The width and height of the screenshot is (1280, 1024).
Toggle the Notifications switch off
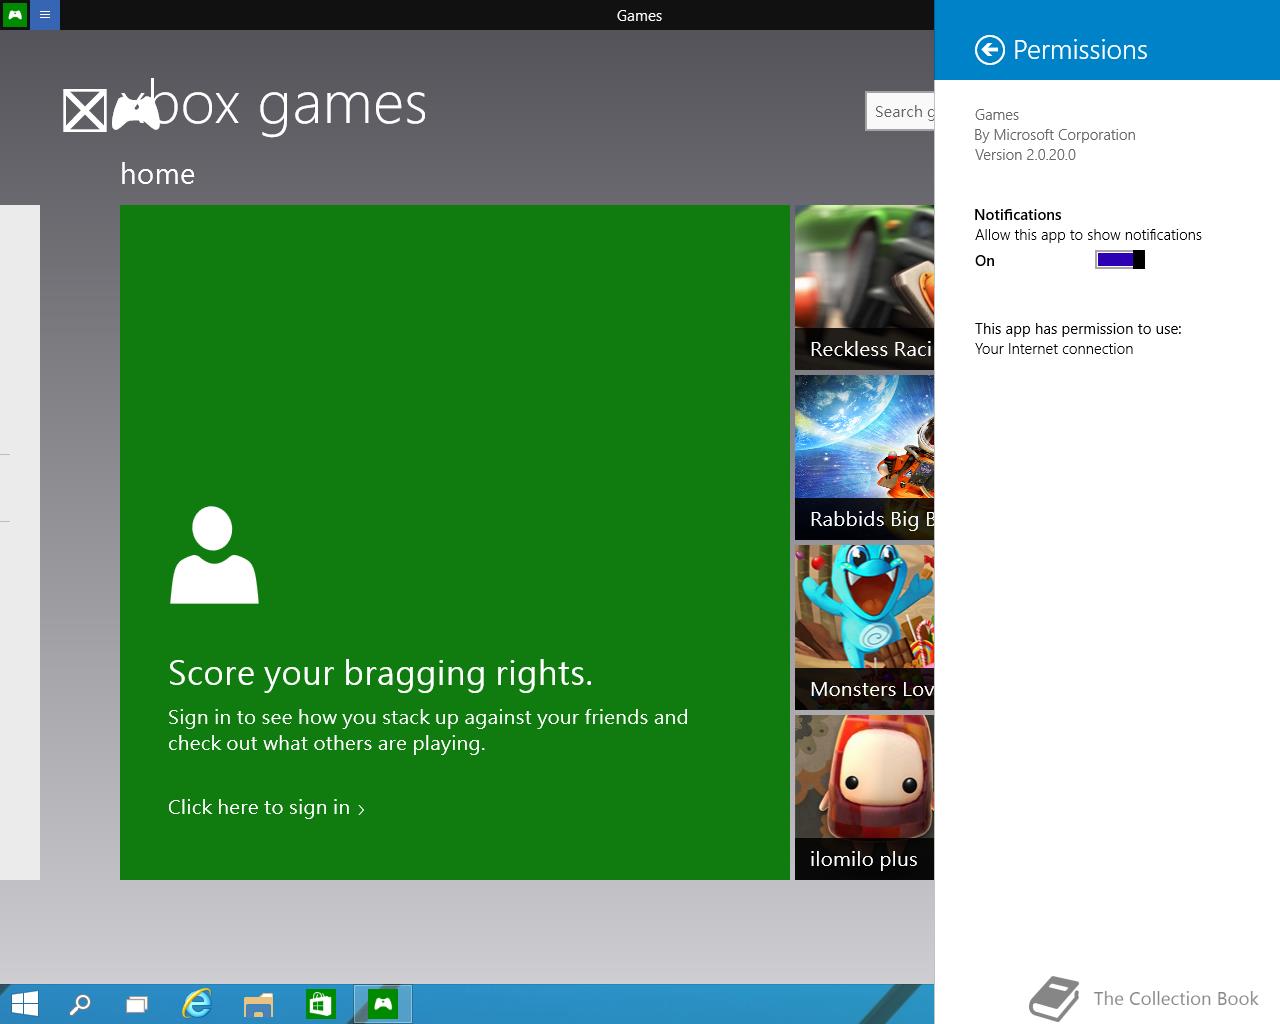pyautogui.click(x=1120, y=260)
